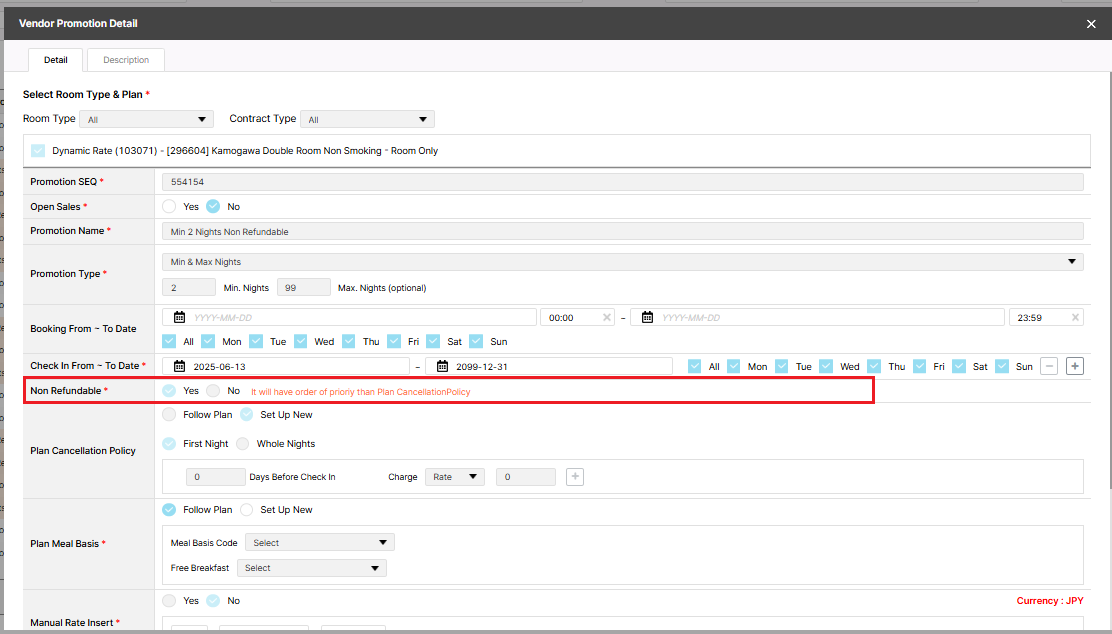Add a cancellation policy charge row
Viewport: 1112px width, 634px height.
(x=575, y=477)
